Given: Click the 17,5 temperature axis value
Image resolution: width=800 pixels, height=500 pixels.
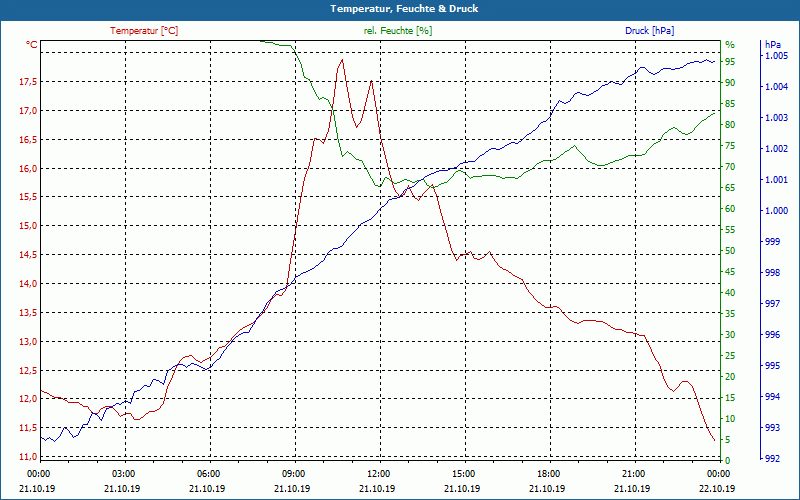Looking at the screenshot, I should tap(28, 82).
